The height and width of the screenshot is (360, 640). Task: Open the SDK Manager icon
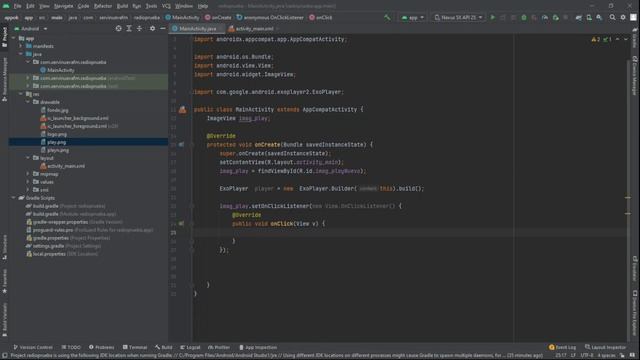(599, 18)
